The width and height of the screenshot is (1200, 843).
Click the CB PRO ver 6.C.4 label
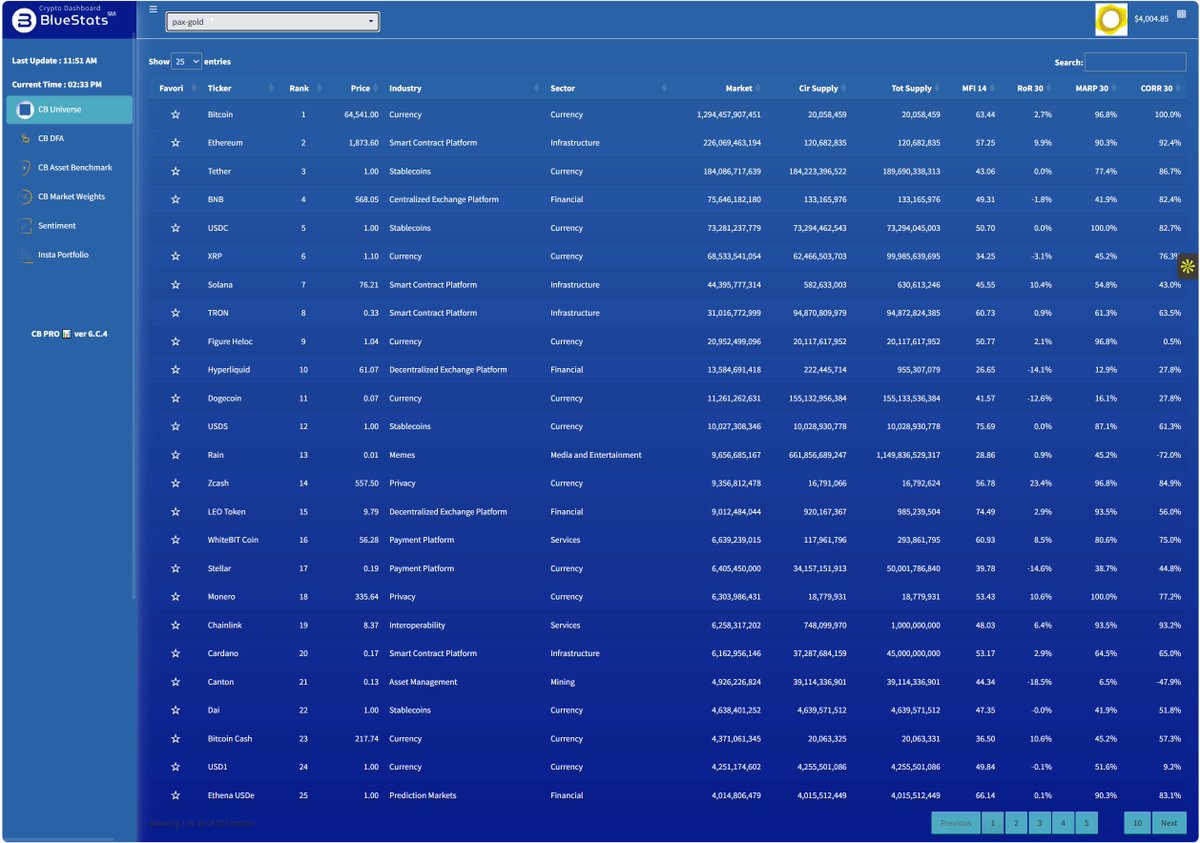(69, 333)
